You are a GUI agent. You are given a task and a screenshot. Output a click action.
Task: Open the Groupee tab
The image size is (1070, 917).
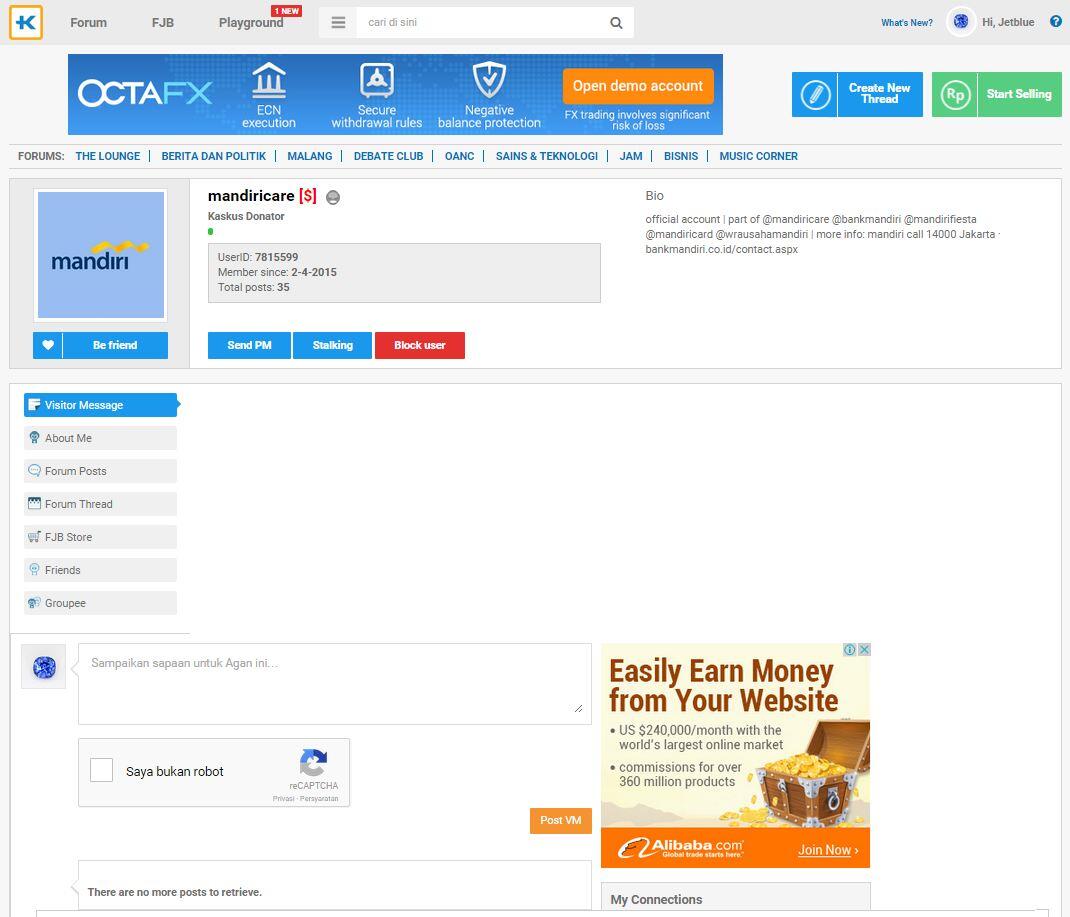pyautogui.click(x=100, y=603)
